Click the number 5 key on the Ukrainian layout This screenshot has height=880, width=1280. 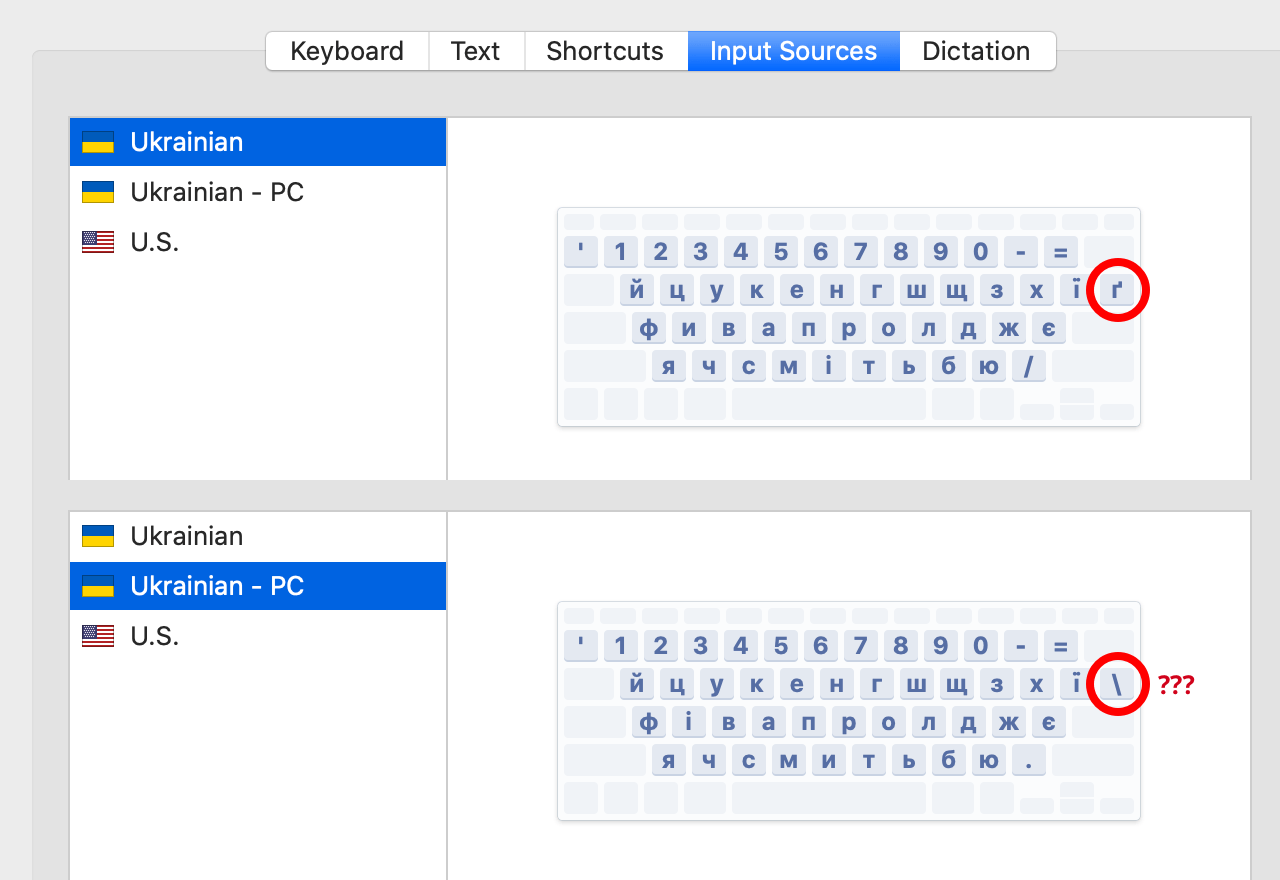tap(780, 252)
